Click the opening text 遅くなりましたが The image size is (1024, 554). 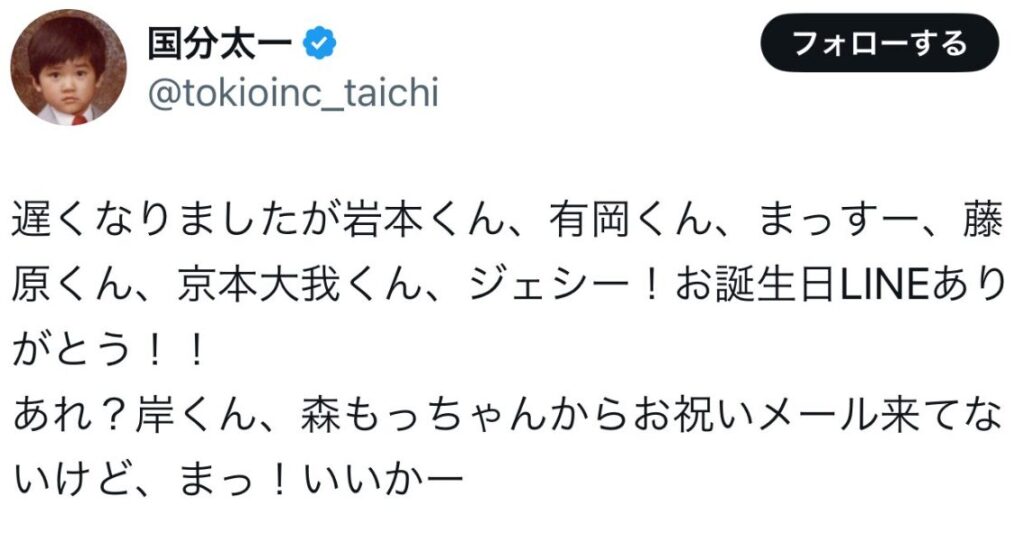coord(177,220)
